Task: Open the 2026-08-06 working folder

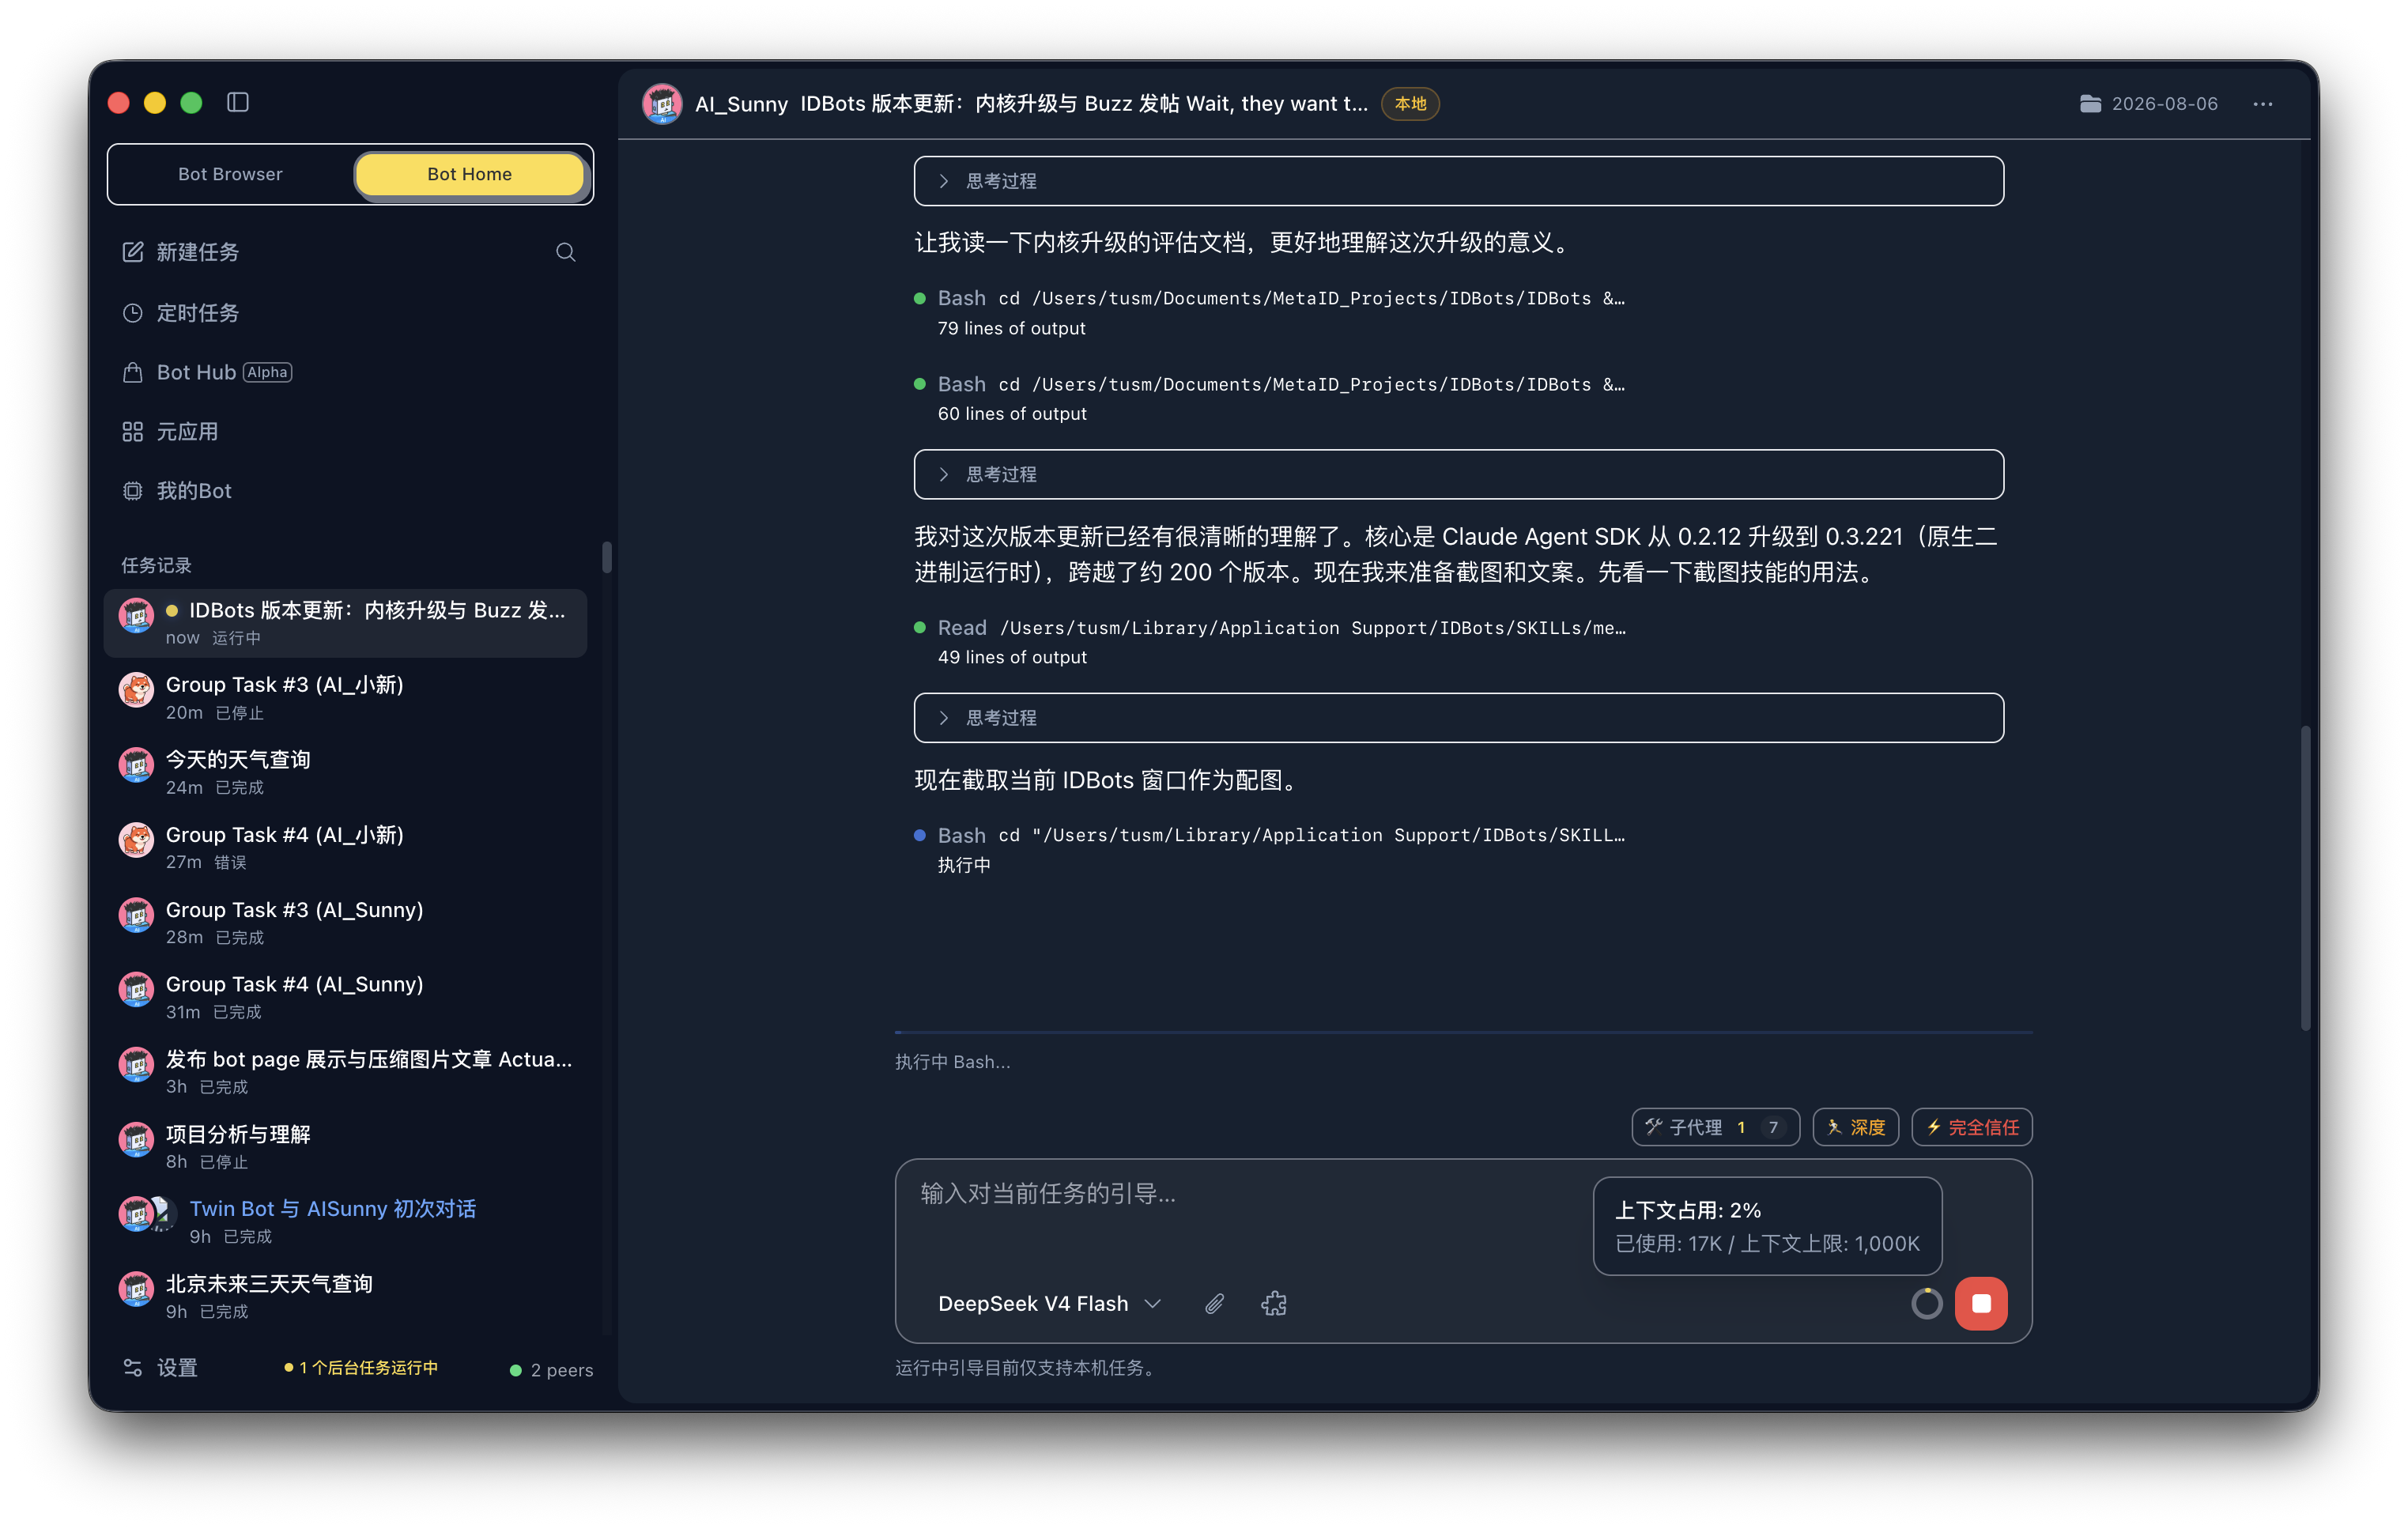Action: click(2148, 104)
